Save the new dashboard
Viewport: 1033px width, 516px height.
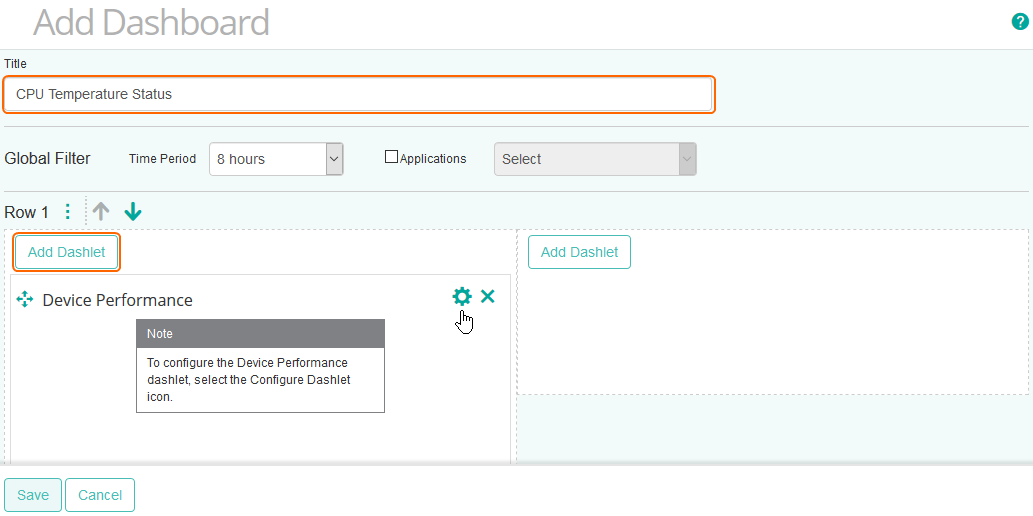click(33, 495)
